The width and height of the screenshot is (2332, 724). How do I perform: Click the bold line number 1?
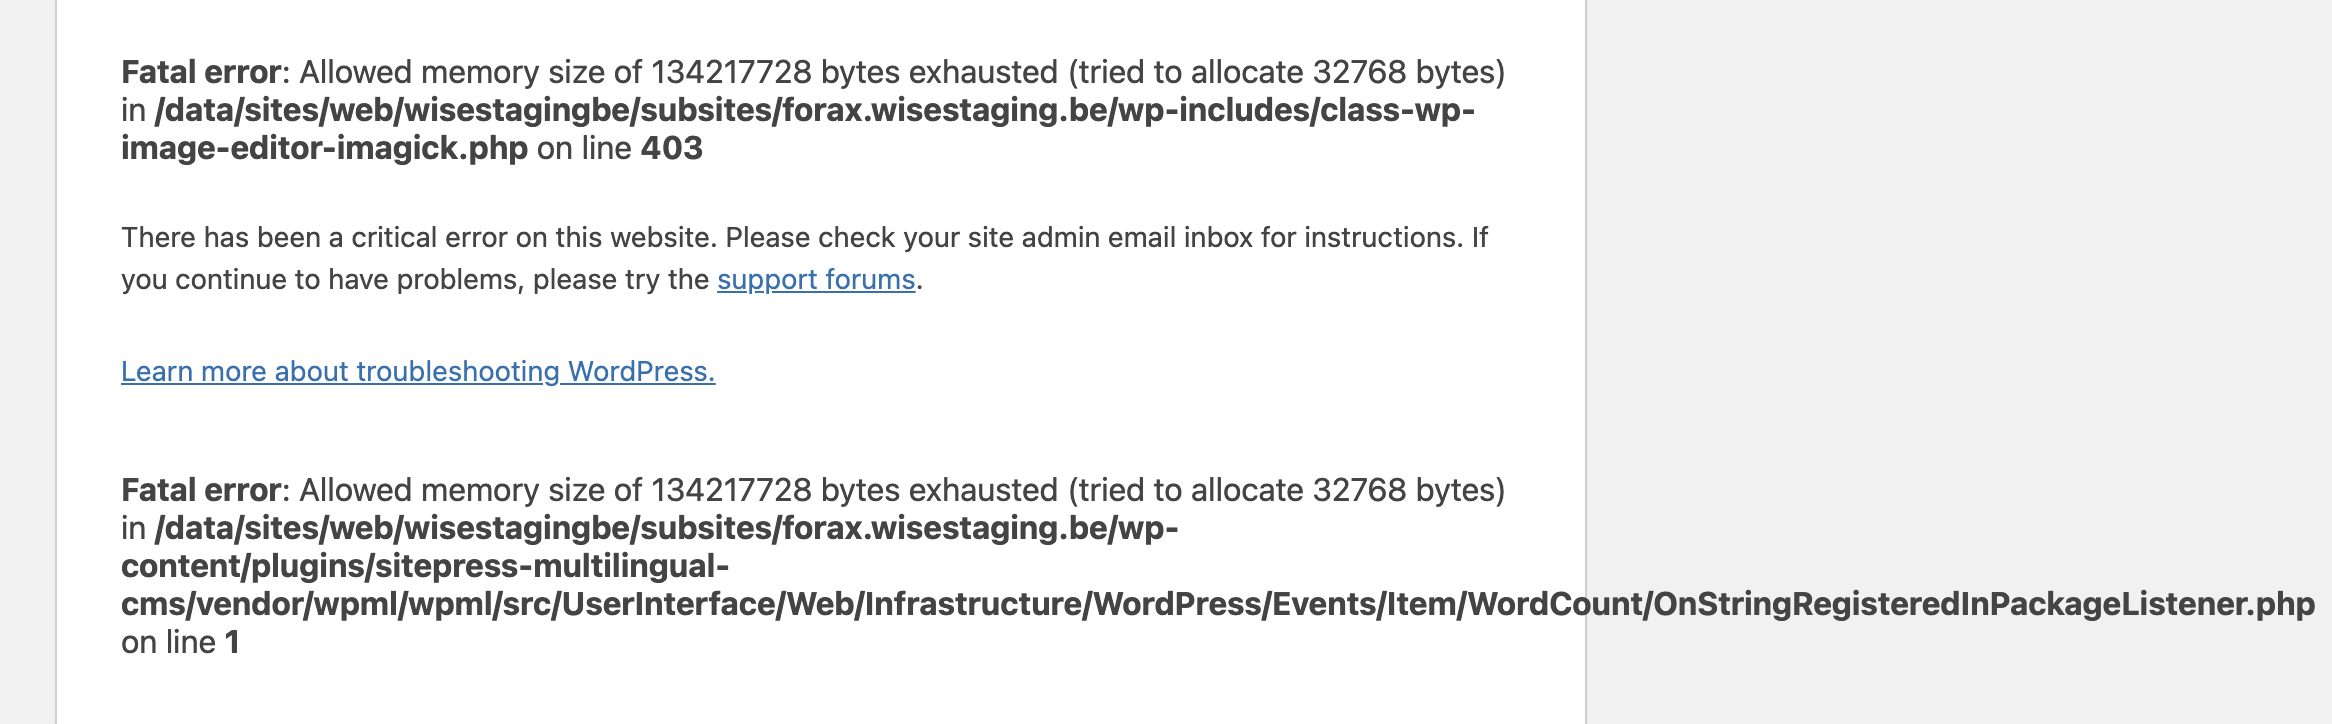232,642
